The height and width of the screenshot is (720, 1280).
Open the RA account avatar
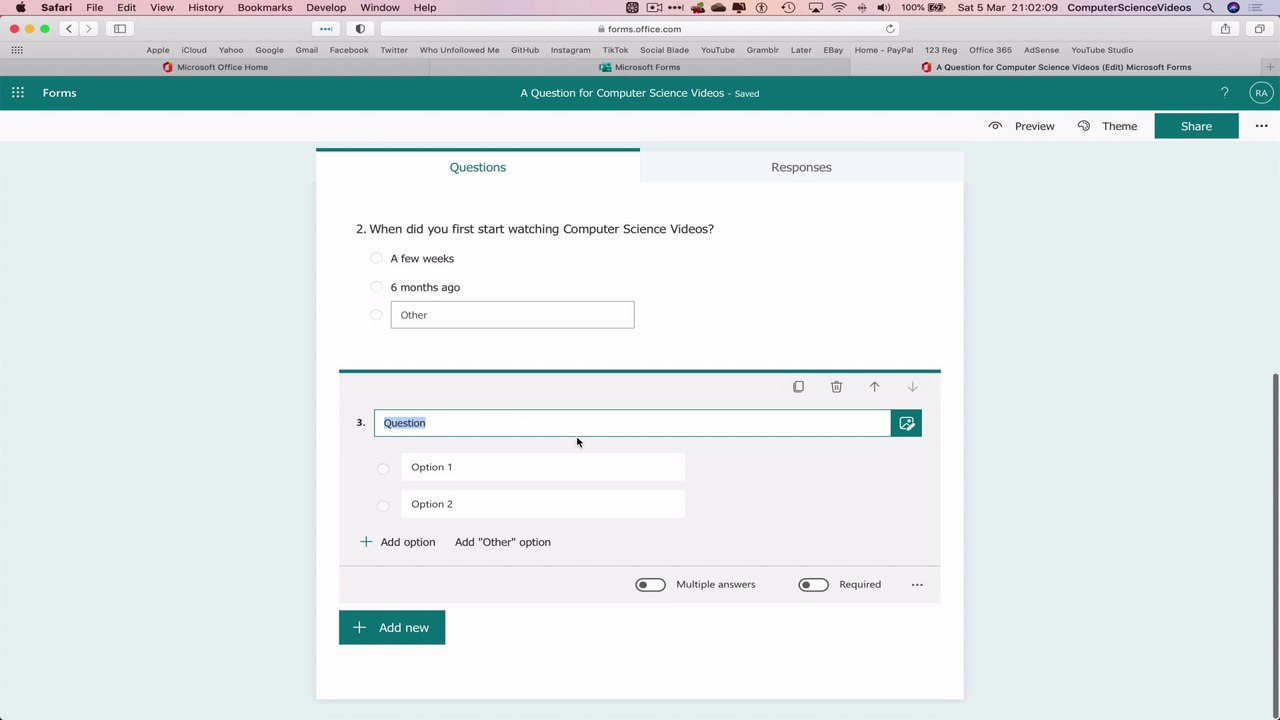pyautogui.click(x=1261, y=93)
